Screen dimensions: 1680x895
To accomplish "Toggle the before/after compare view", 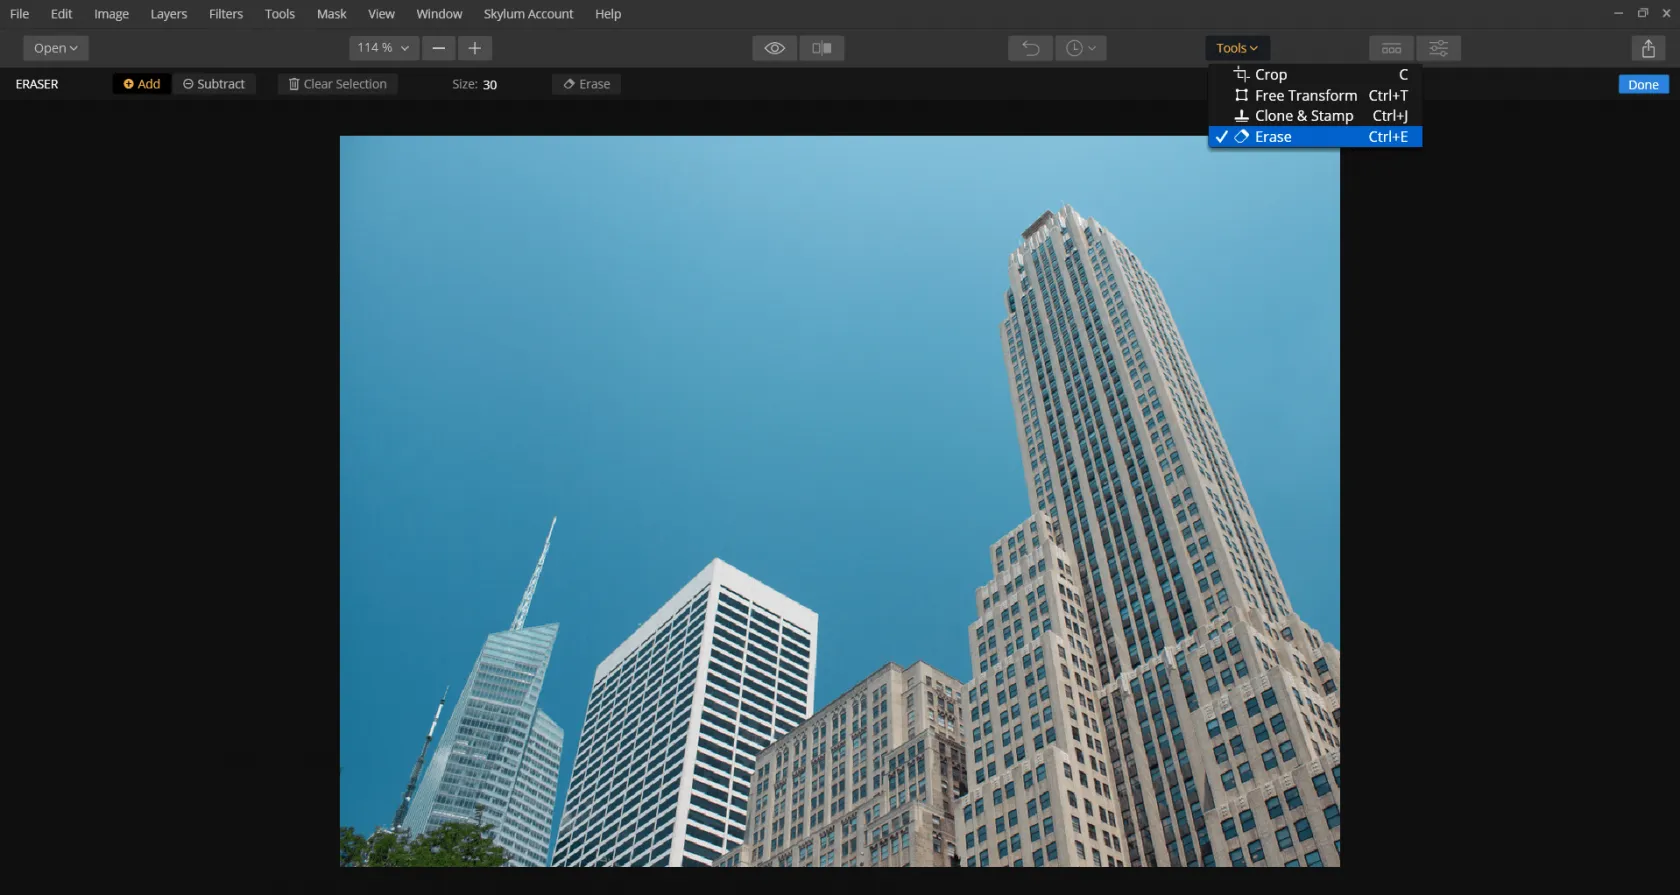I will [x=822, y=48].
